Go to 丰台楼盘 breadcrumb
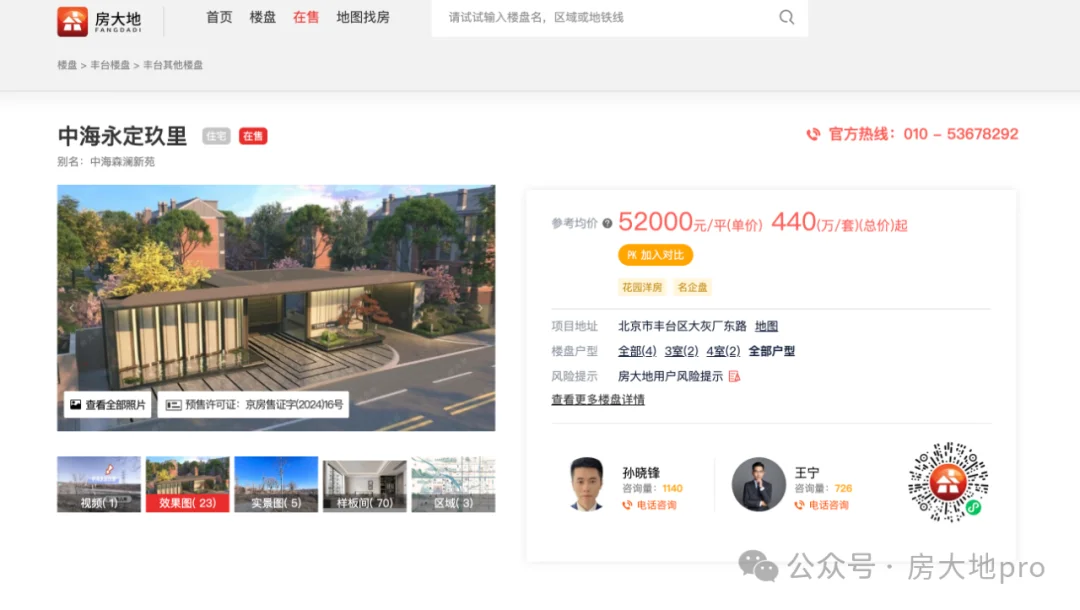The image size is (1080, 610). pos(110,65)
